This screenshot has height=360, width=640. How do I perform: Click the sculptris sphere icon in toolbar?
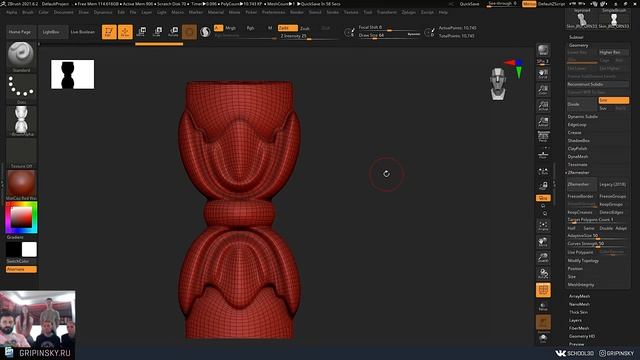pos(205,32)
